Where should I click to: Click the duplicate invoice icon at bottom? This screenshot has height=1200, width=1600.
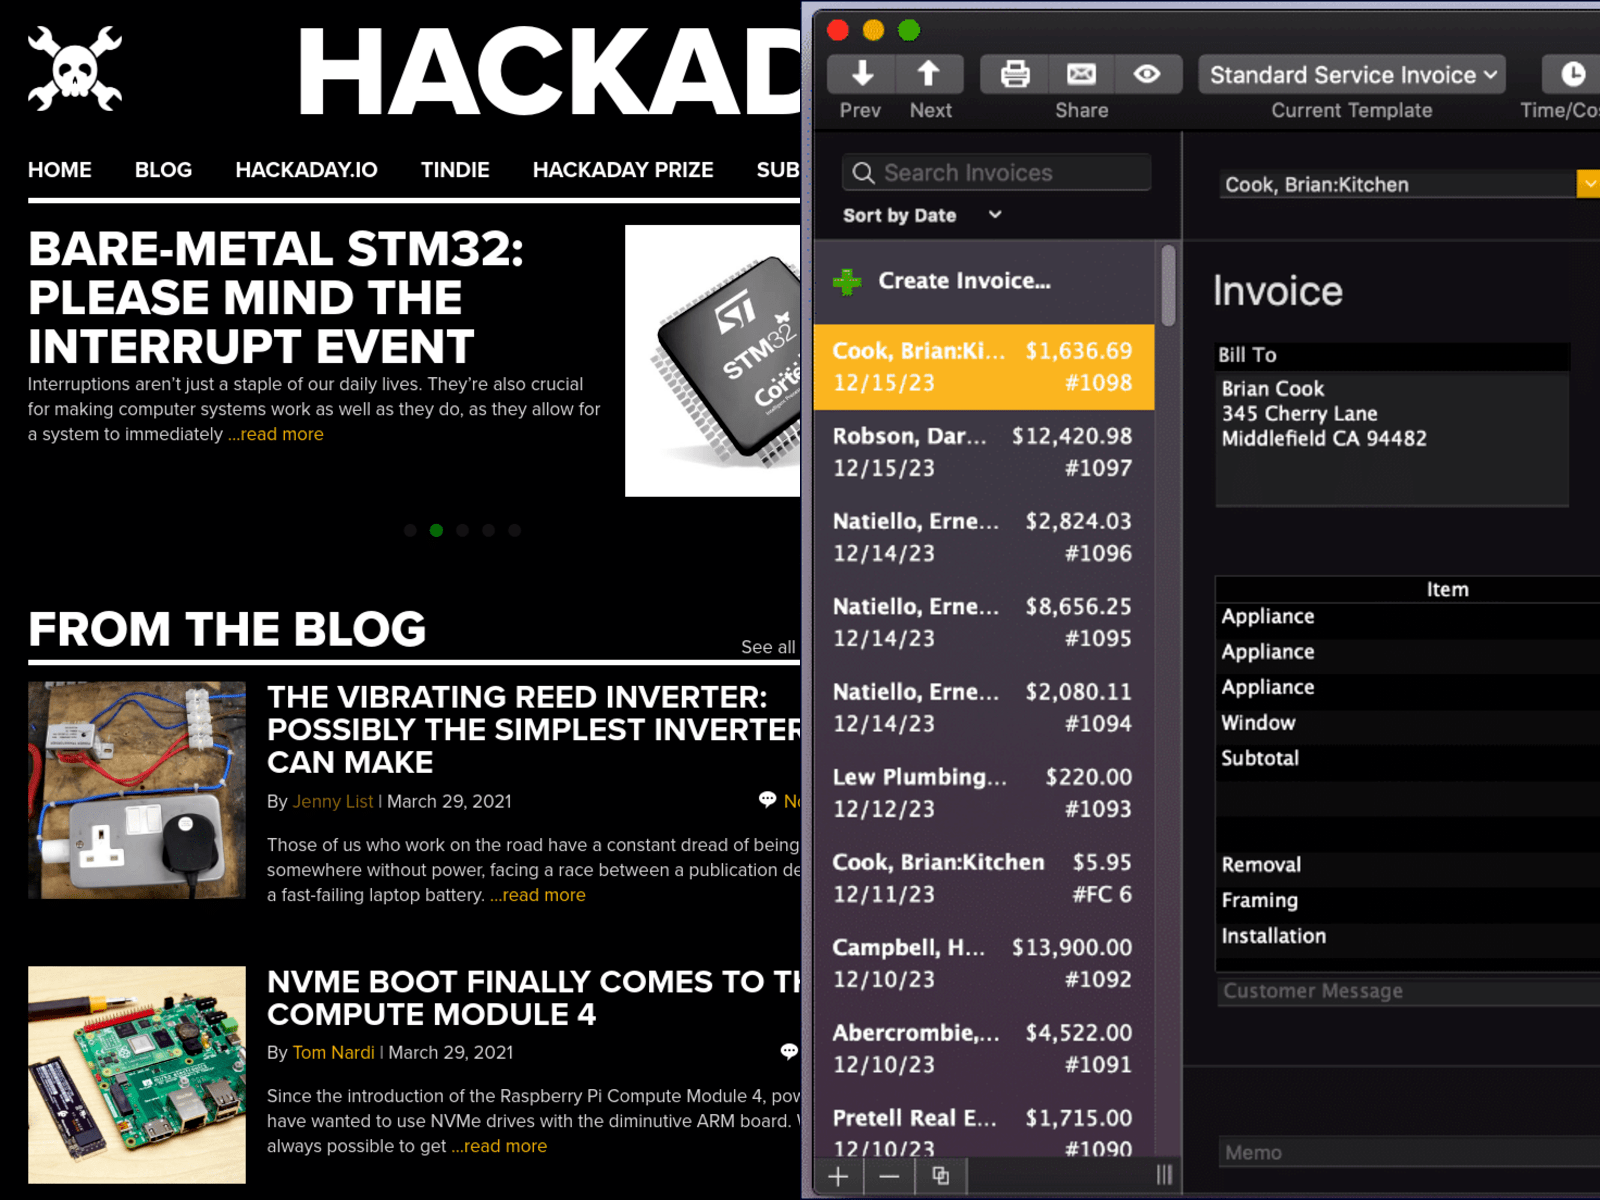[x=940, y=1176]
